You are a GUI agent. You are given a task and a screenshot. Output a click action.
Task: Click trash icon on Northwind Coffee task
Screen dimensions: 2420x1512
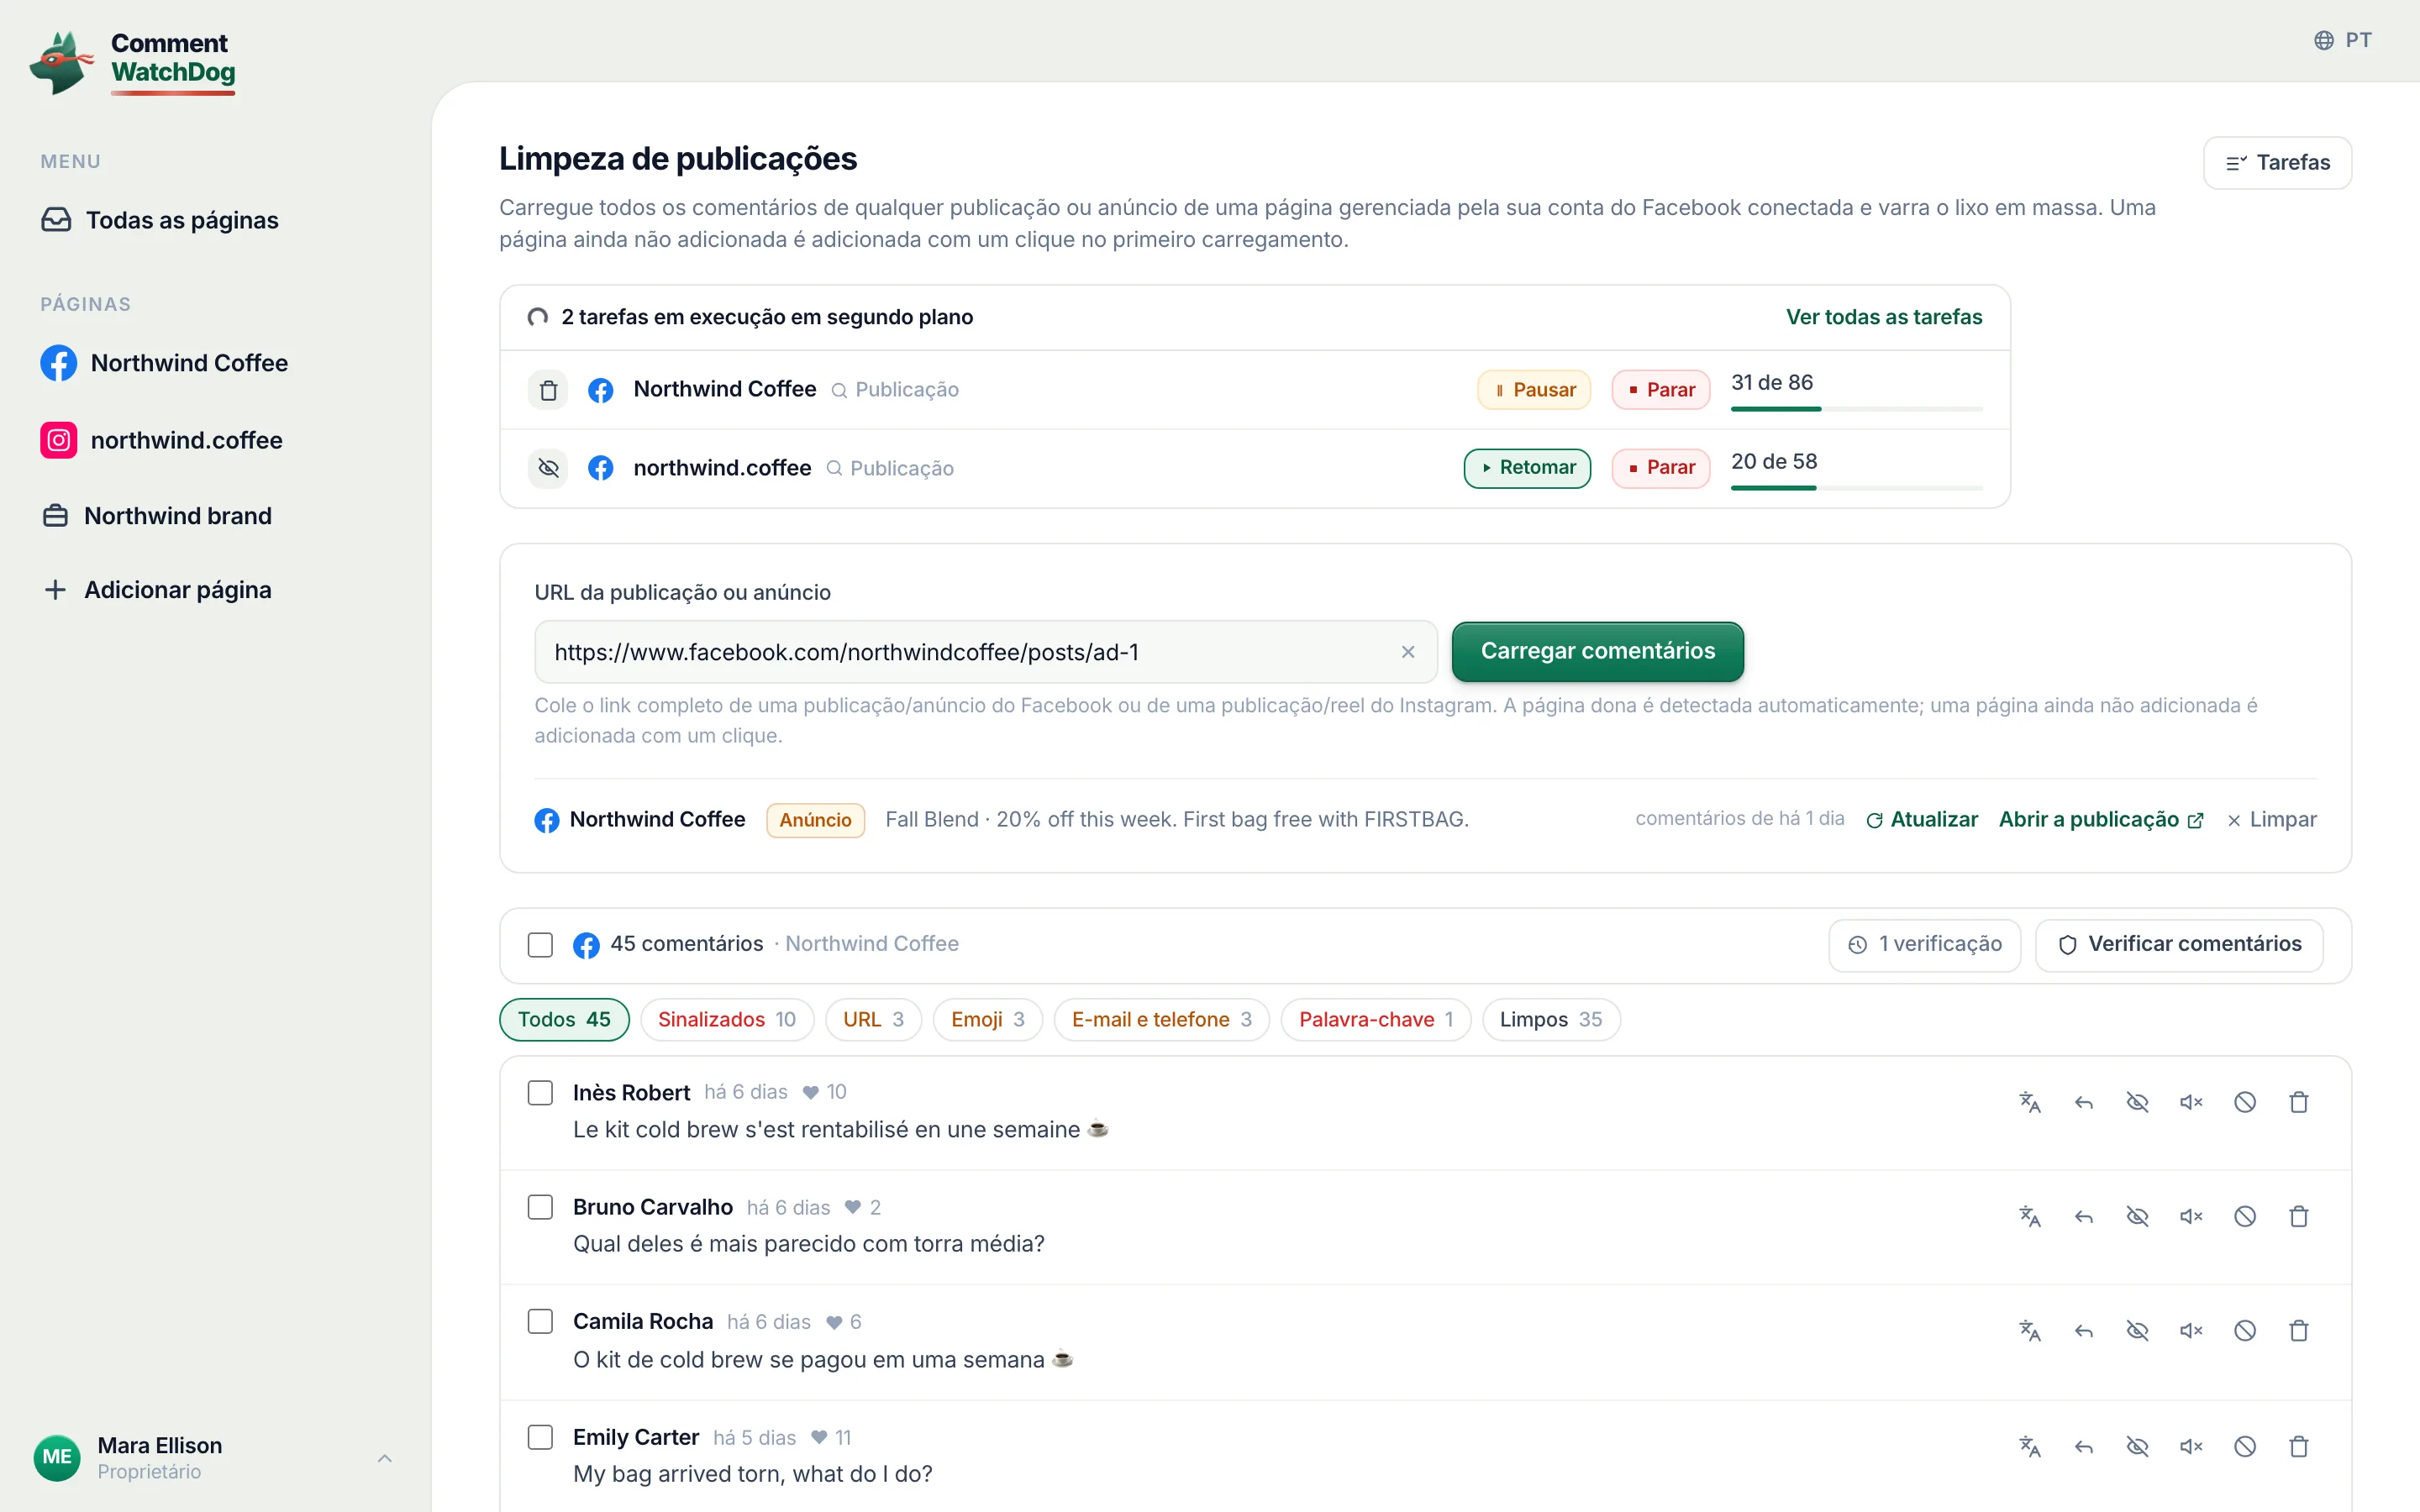pos(548,390)
